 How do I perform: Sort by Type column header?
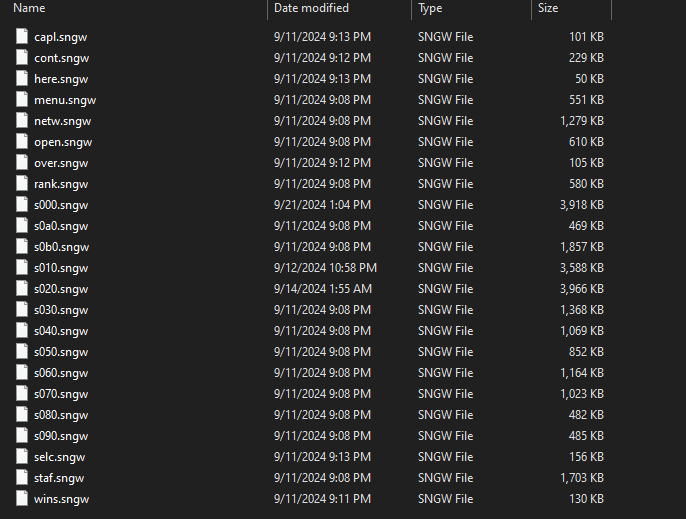point(430,8)
